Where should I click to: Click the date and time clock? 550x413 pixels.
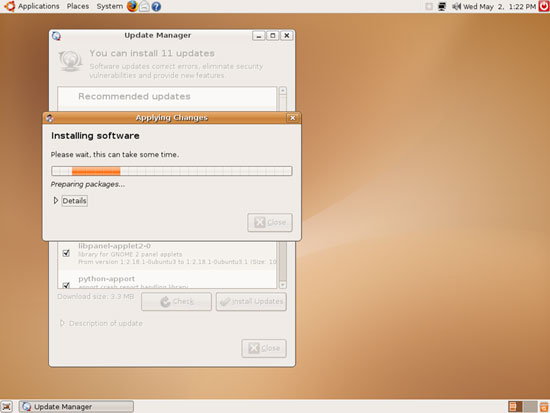click(x=499, y=6)
